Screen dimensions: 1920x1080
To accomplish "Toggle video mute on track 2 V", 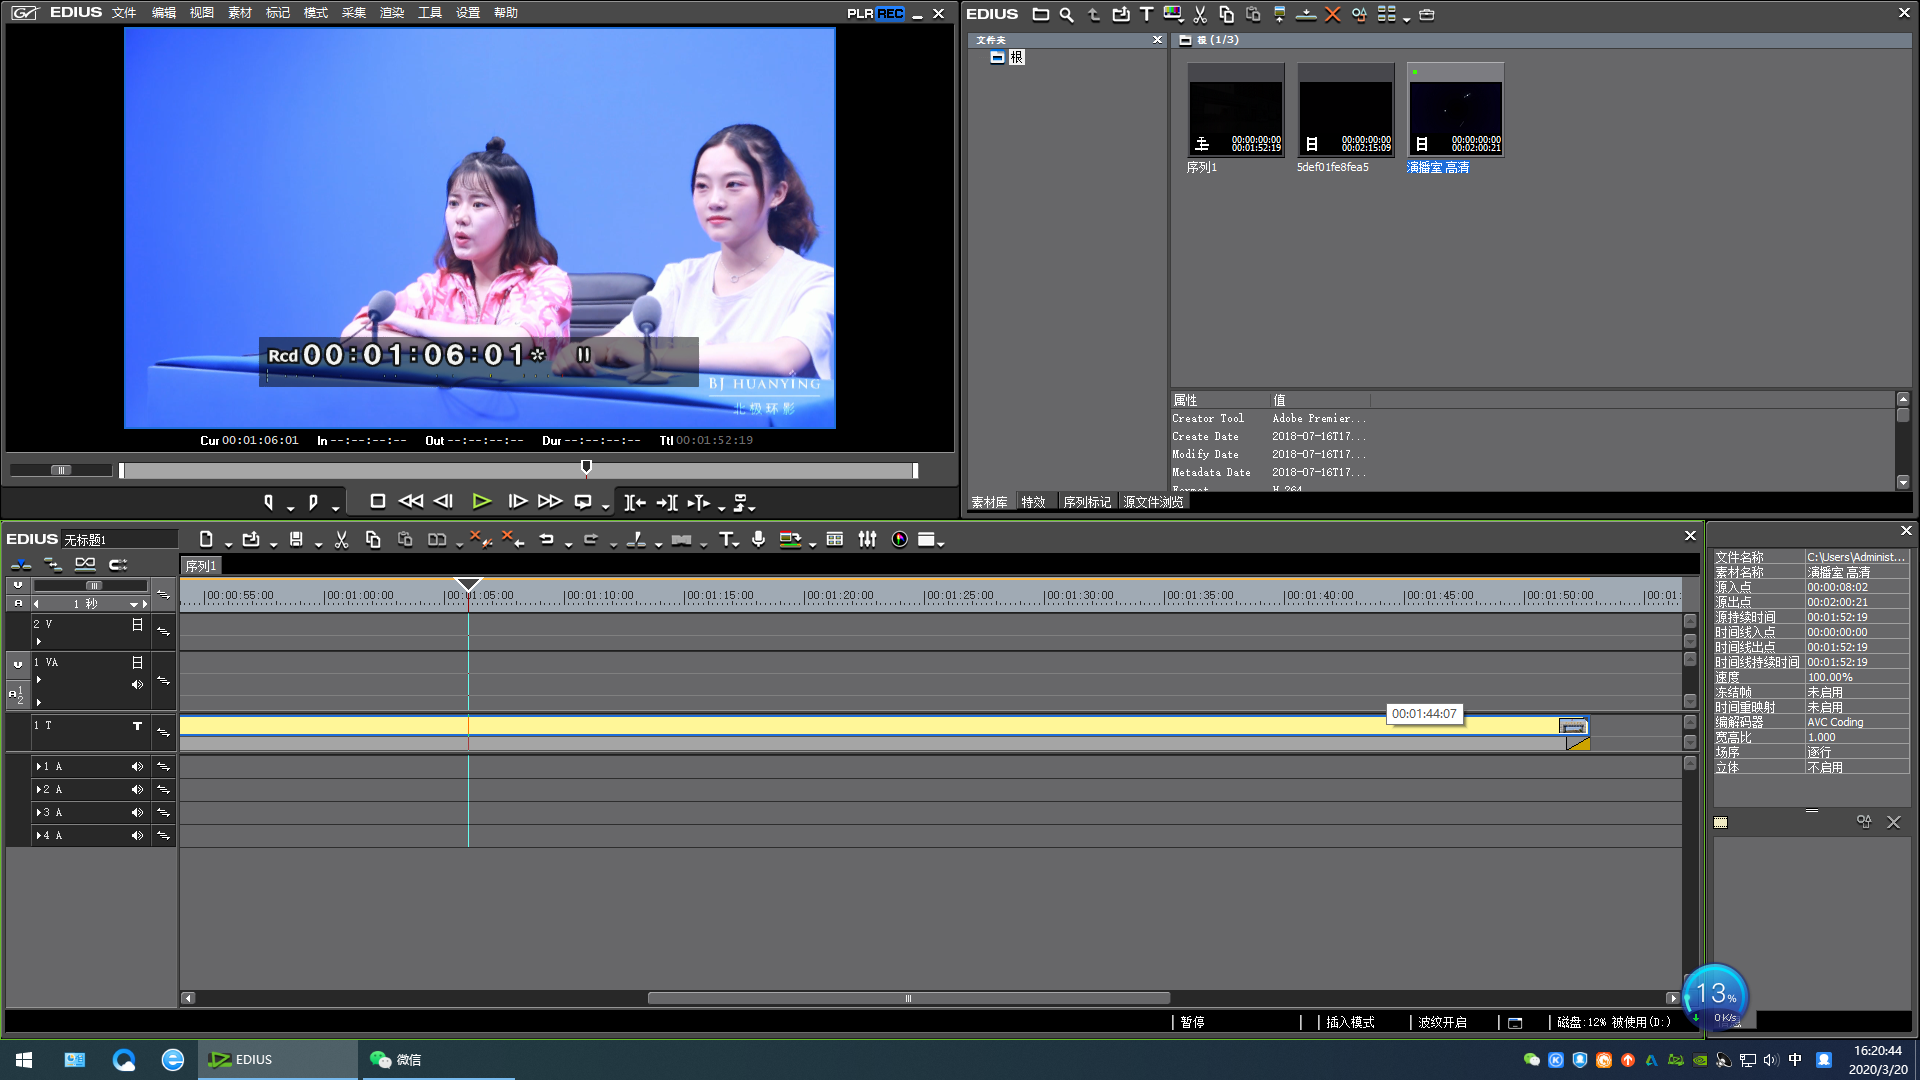I will point(137,625).
